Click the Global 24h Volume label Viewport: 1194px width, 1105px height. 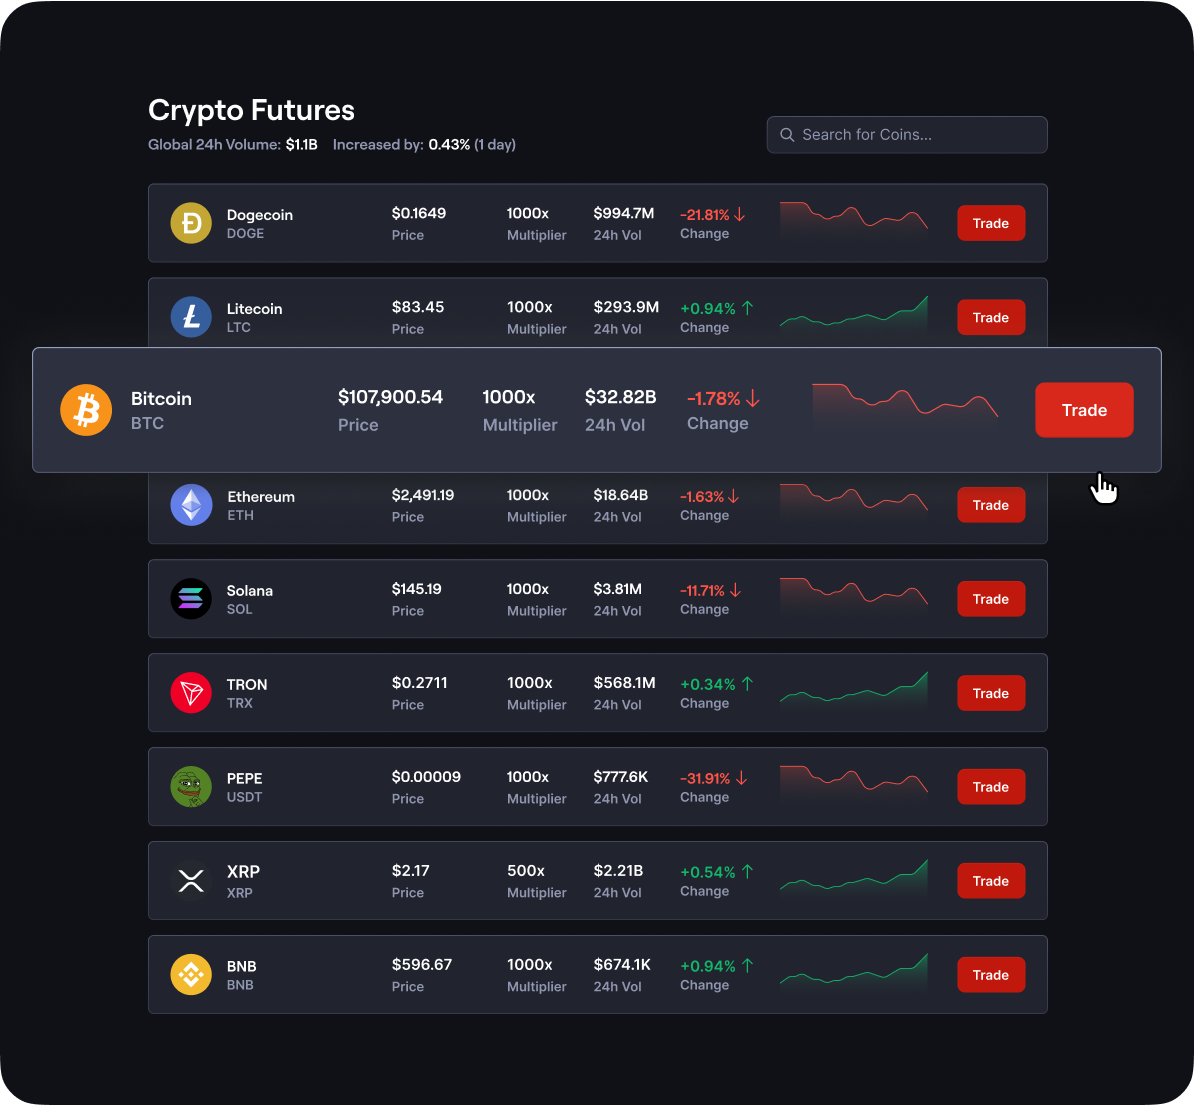214,144
